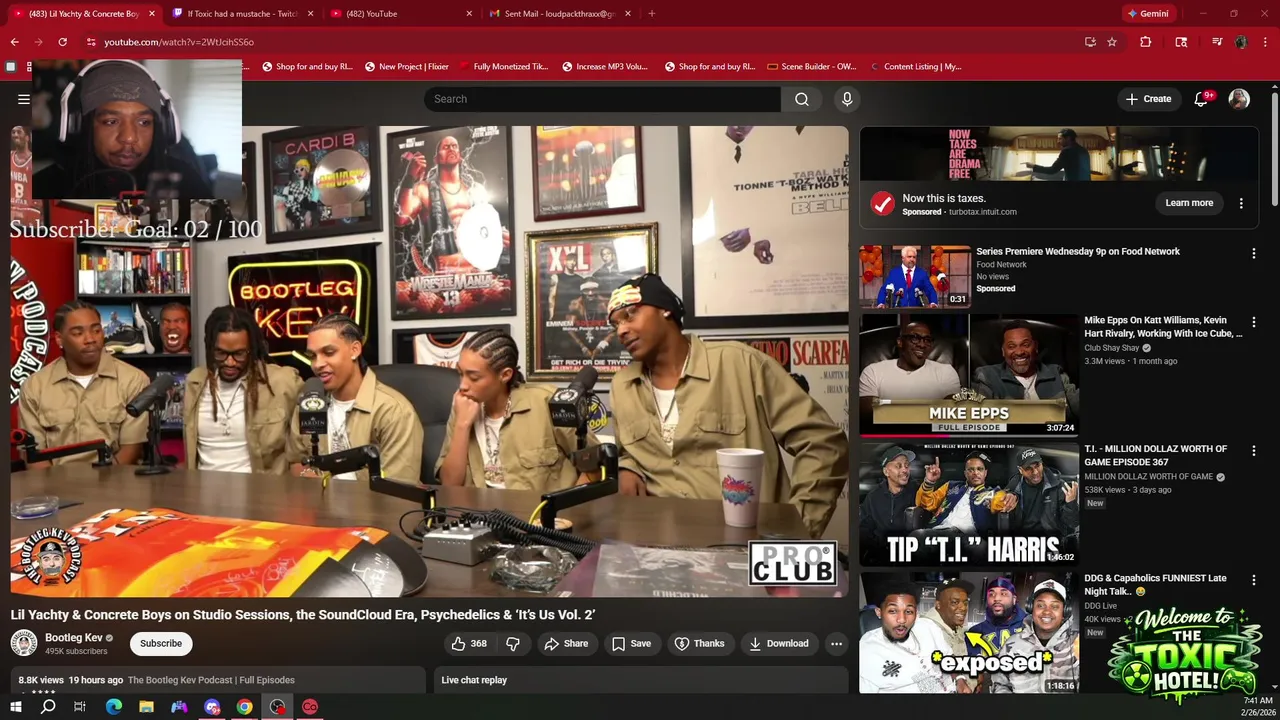Open Bootleg Kev channel name link
This screenshot has height=720, width=1280.
(74, 638)
